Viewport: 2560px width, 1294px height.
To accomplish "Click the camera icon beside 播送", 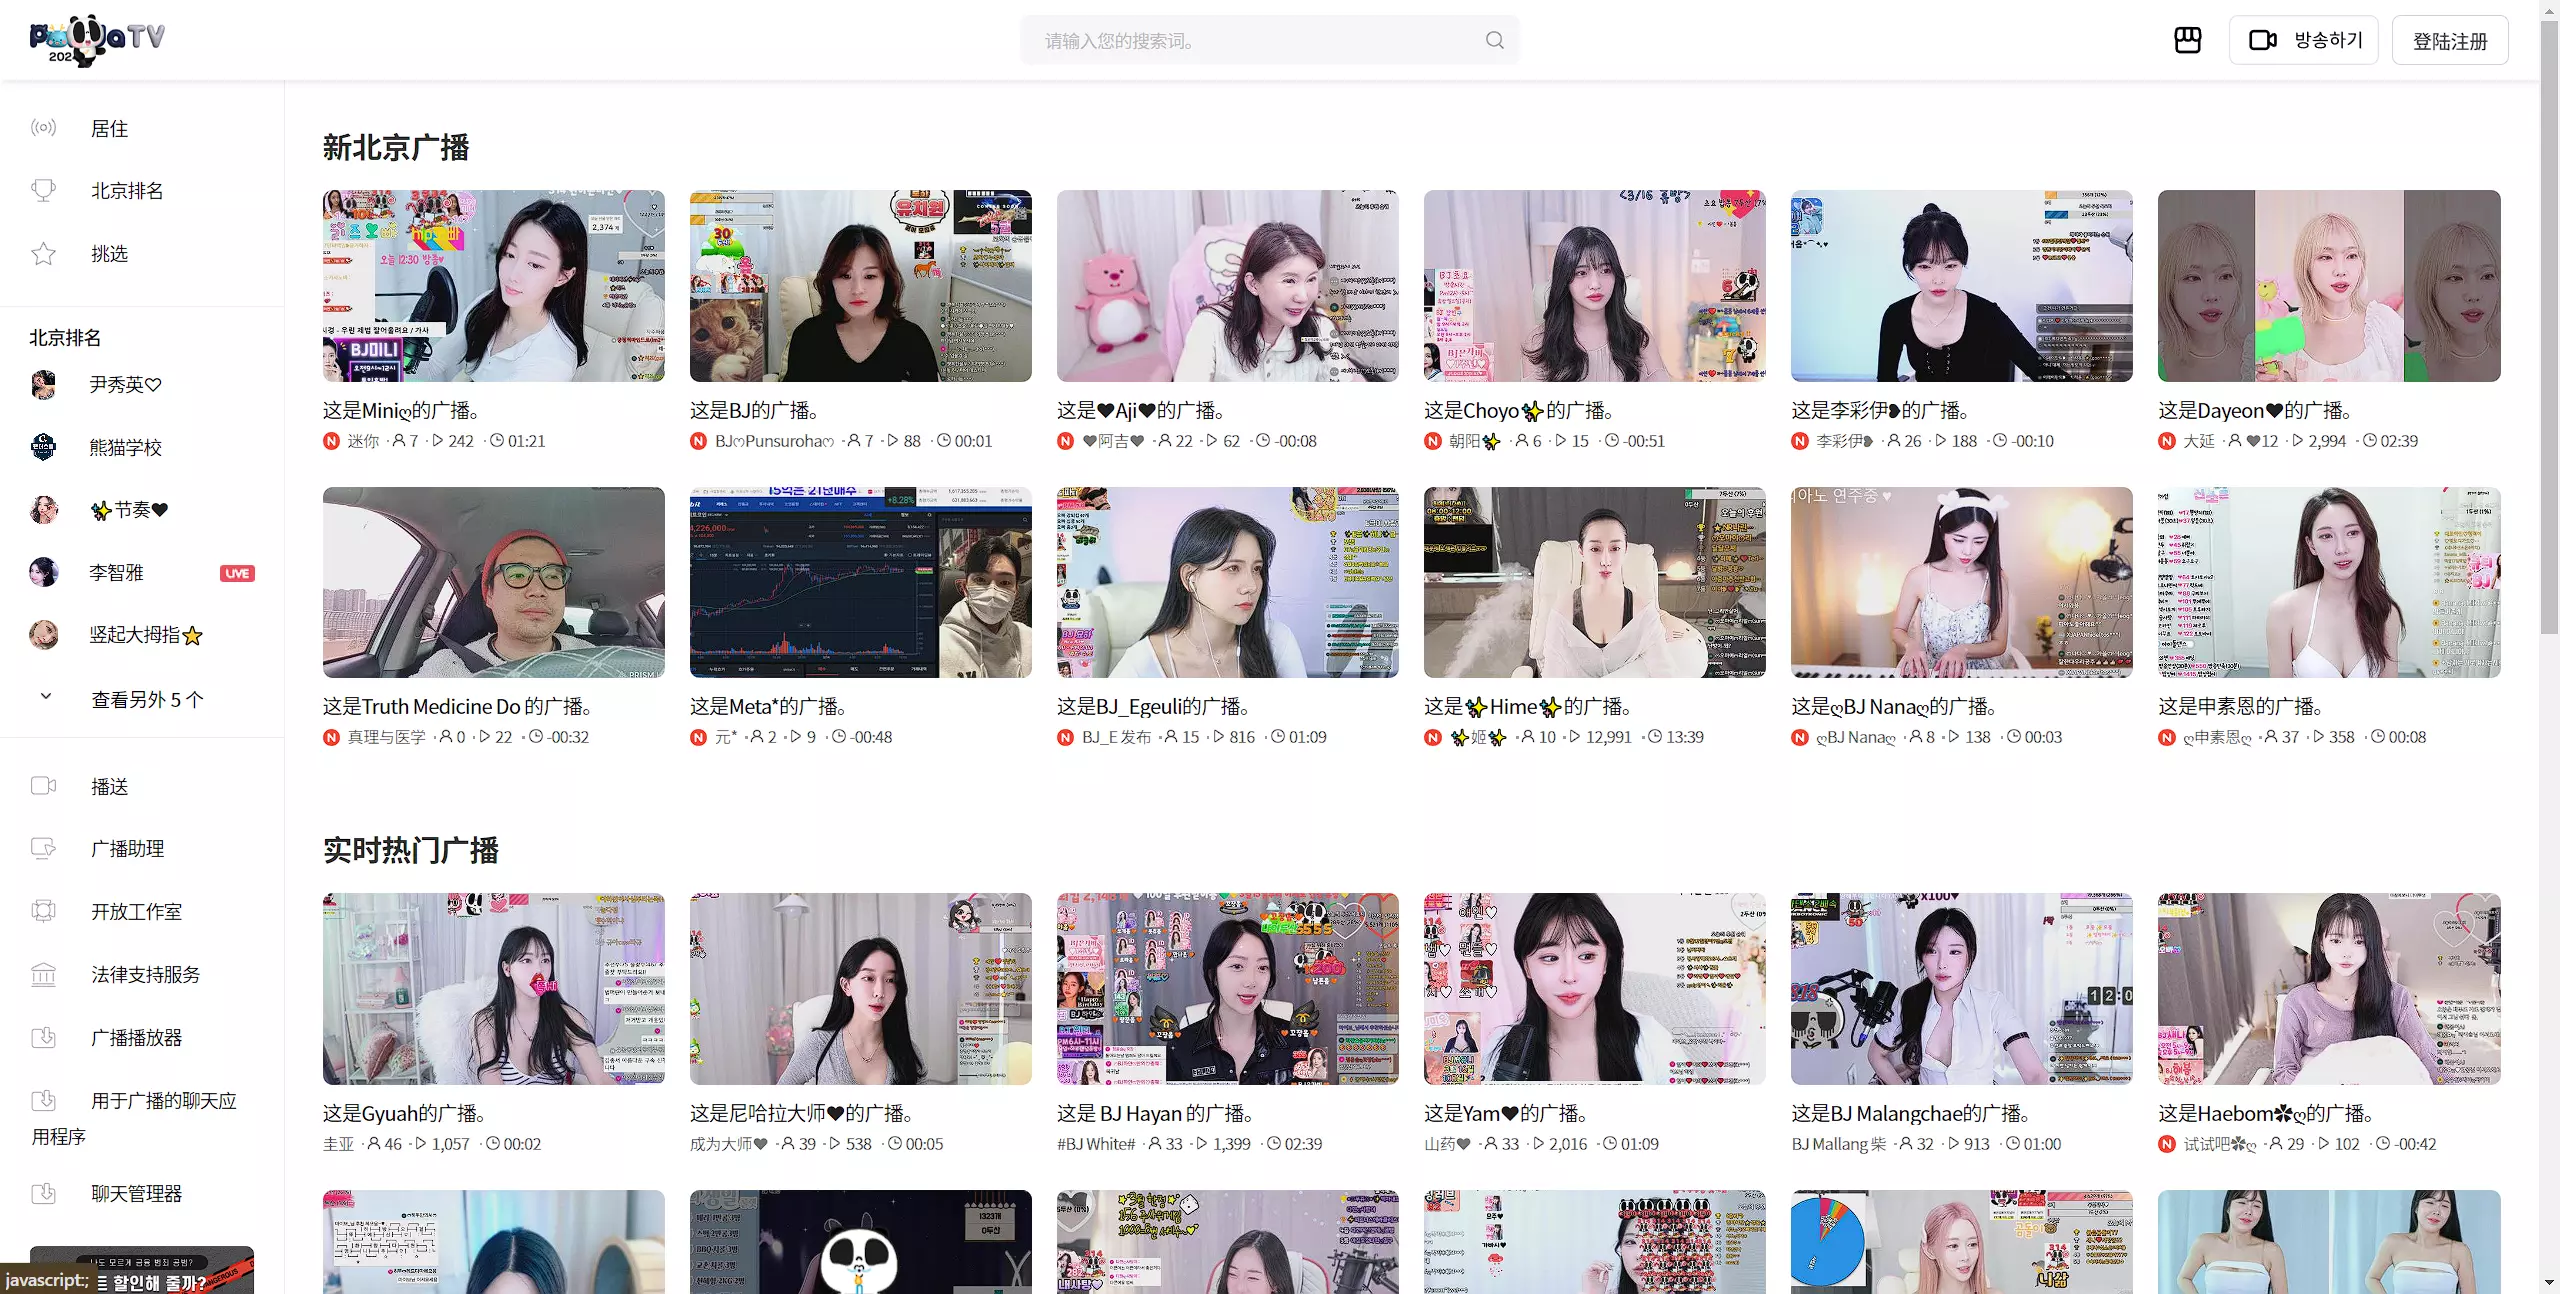I will tap(43, 786).
